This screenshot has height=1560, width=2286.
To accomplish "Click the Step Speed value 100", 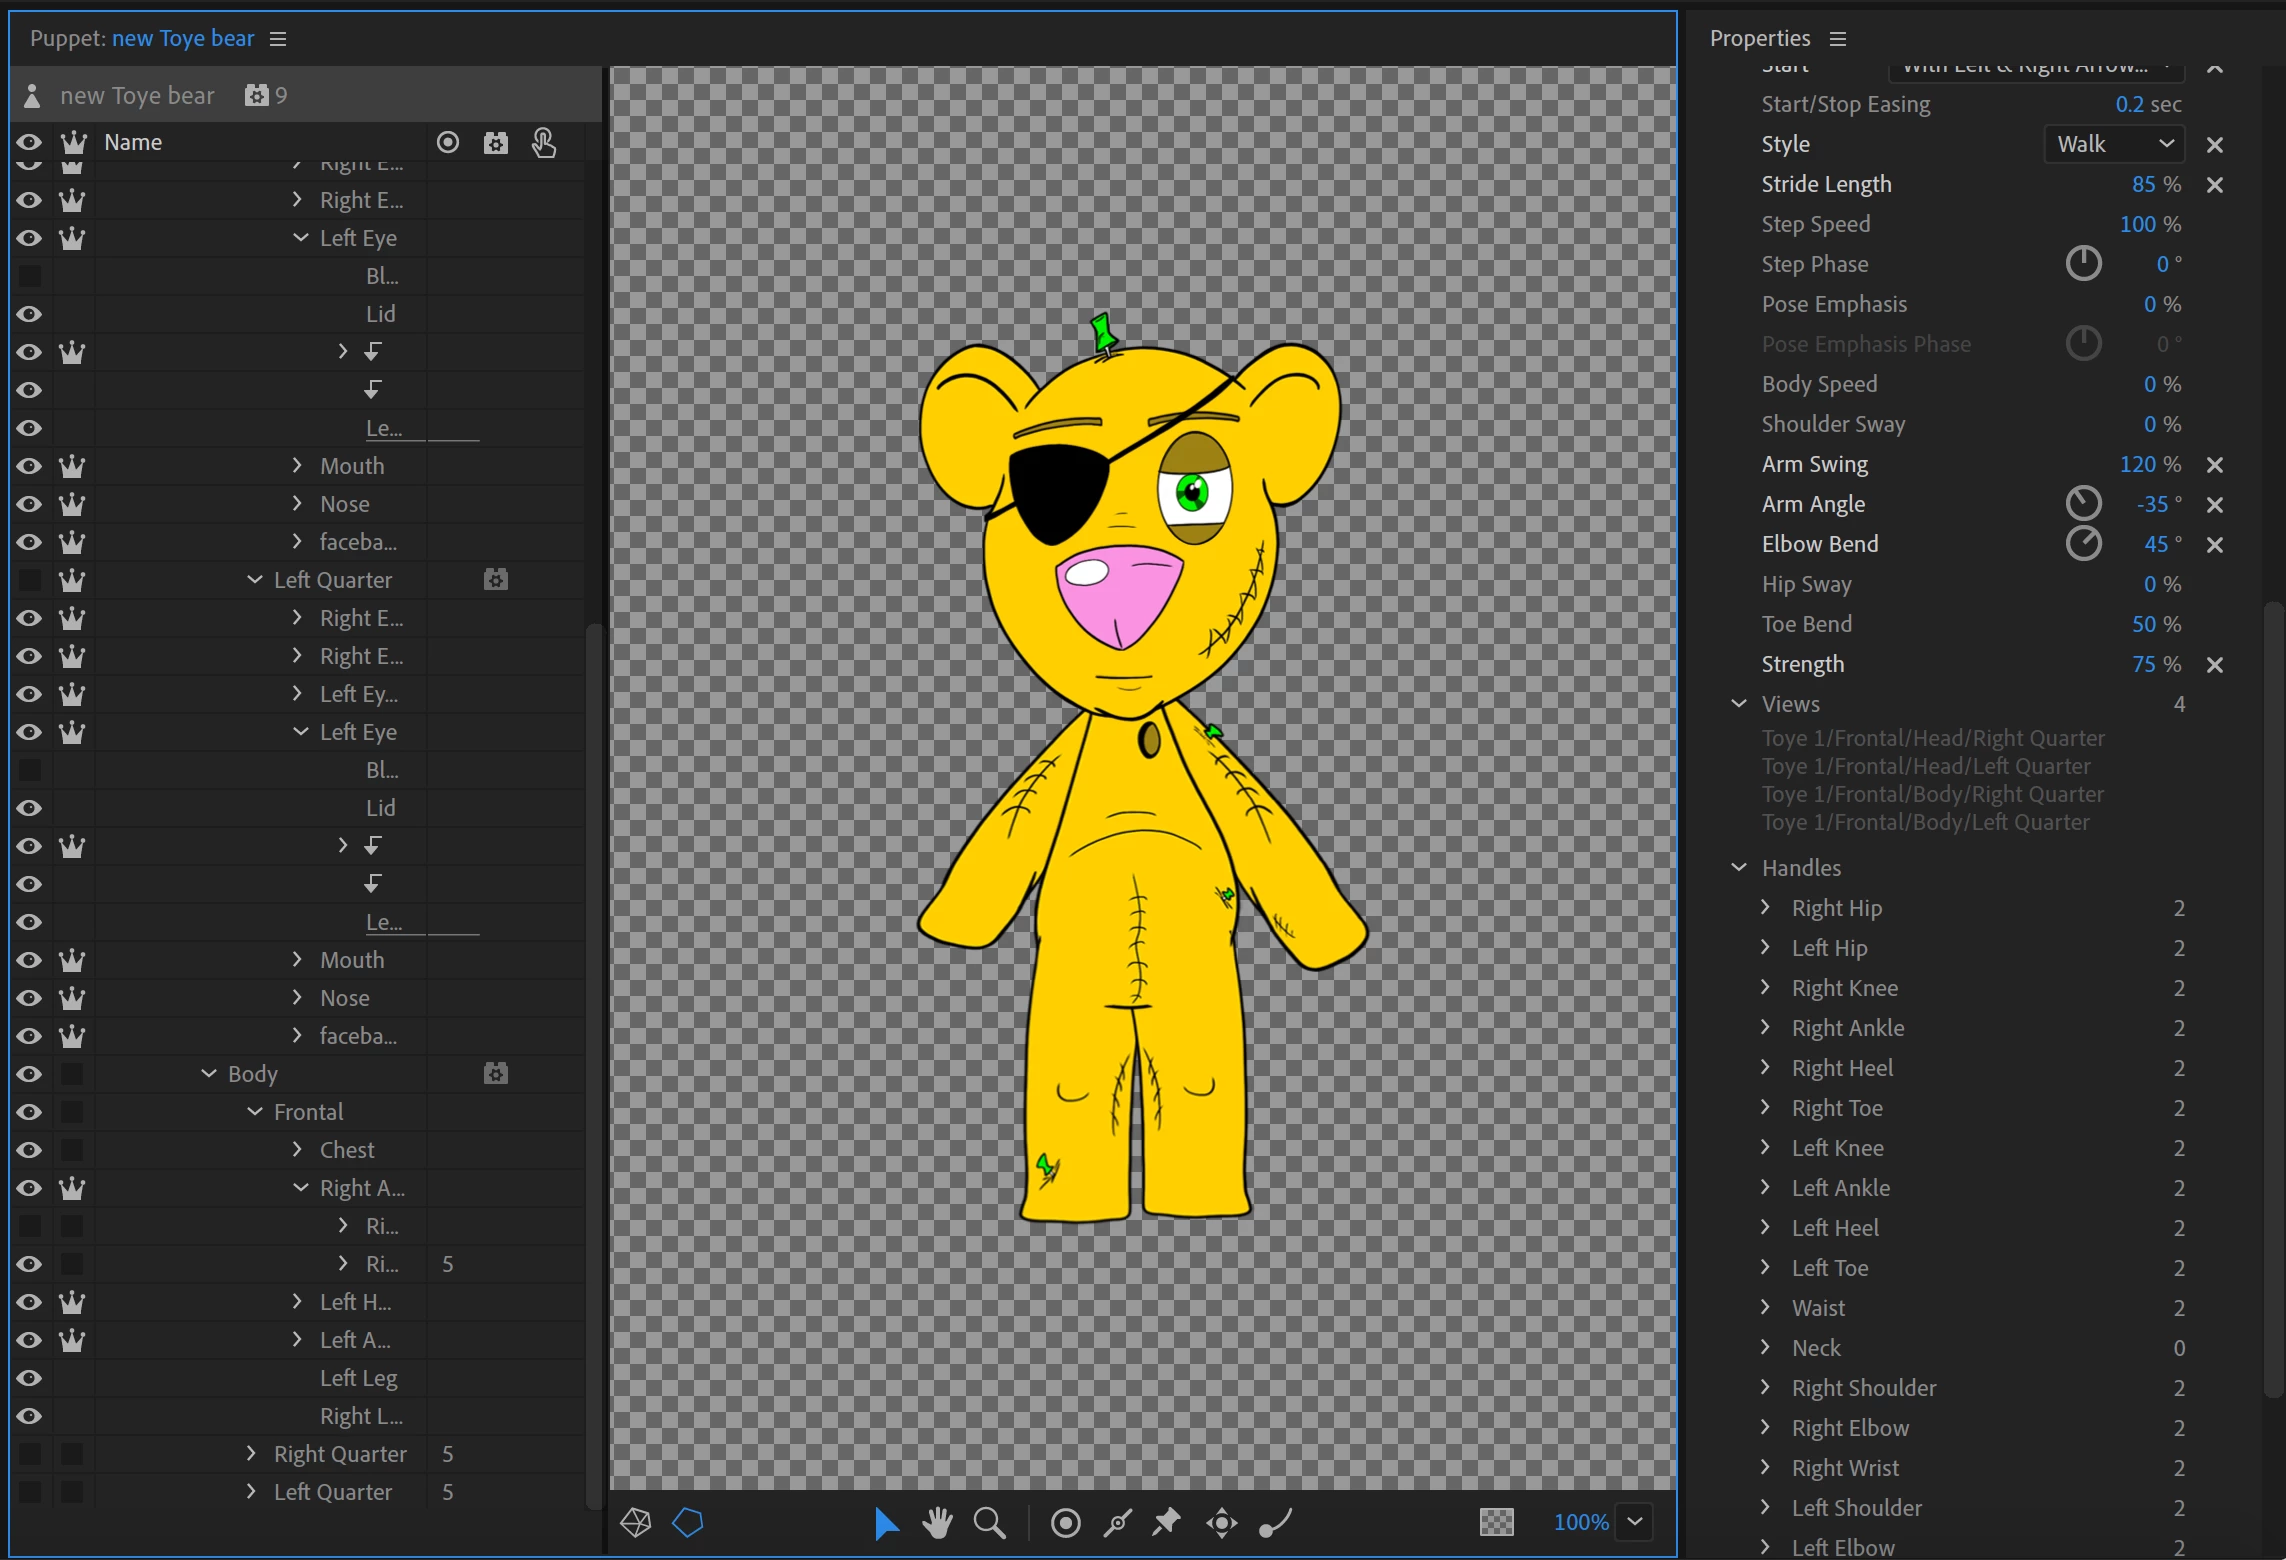I will 2138,225.
